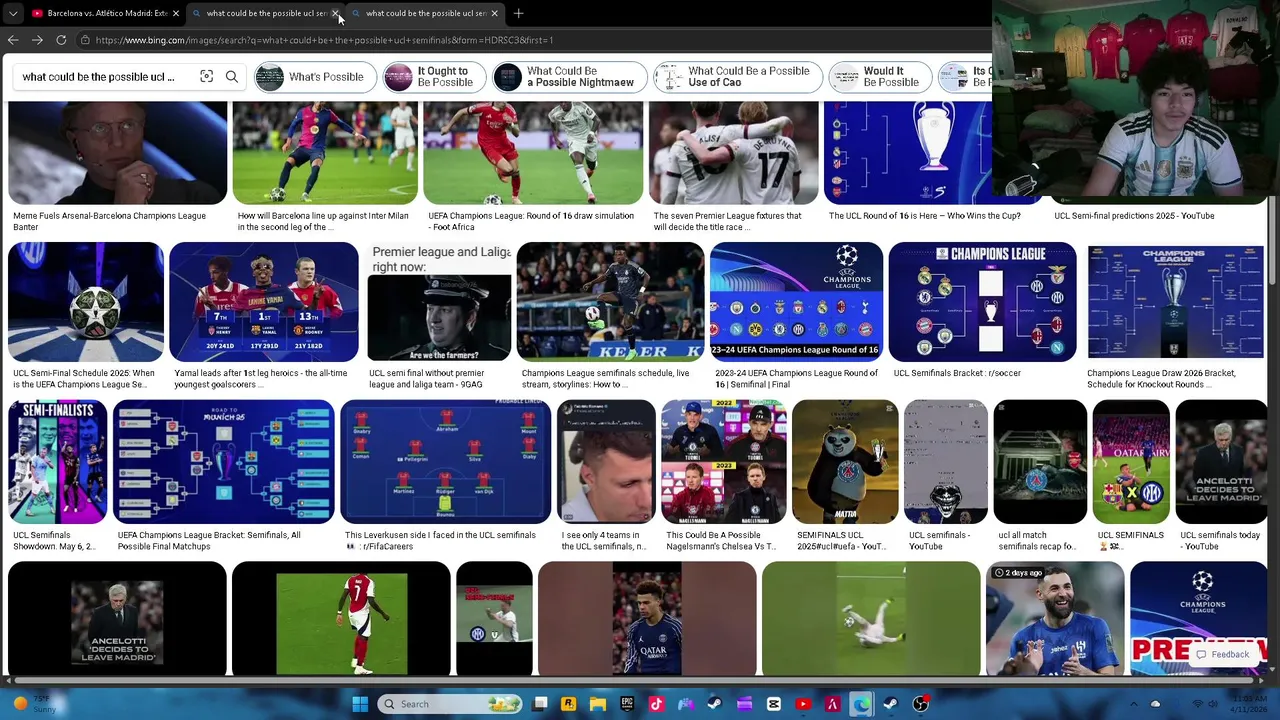Select "What Could Be a Possible Use of Cao" chip
Screen dimensions: 1280x720
pyautogui.click(x=737, y=77)
